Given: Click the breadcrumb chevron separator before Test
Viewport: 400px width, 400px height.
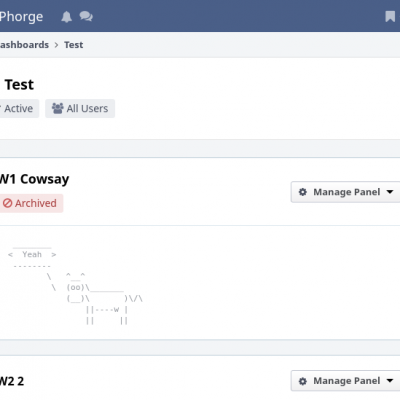Looking at the screenshot, I should (56, 45).
